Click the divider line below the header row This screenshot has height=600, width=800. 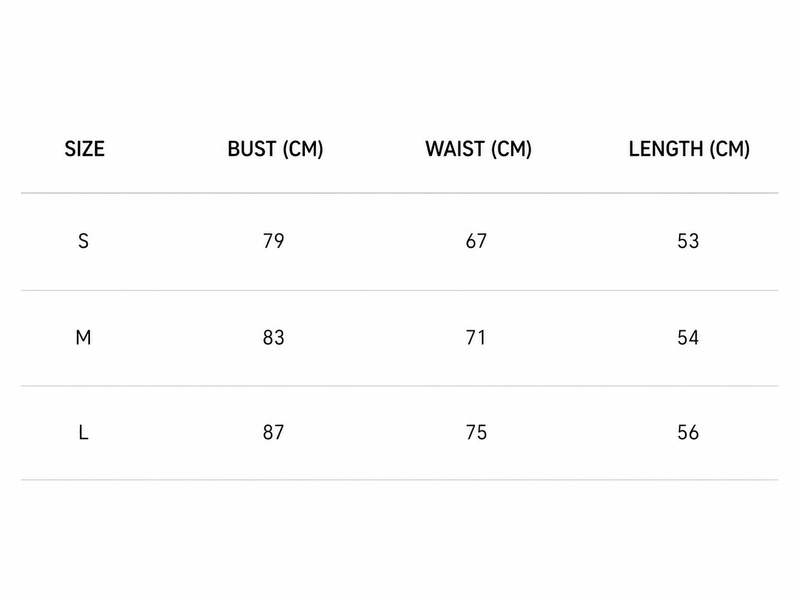pyautogui.click(x=399, y=193)
